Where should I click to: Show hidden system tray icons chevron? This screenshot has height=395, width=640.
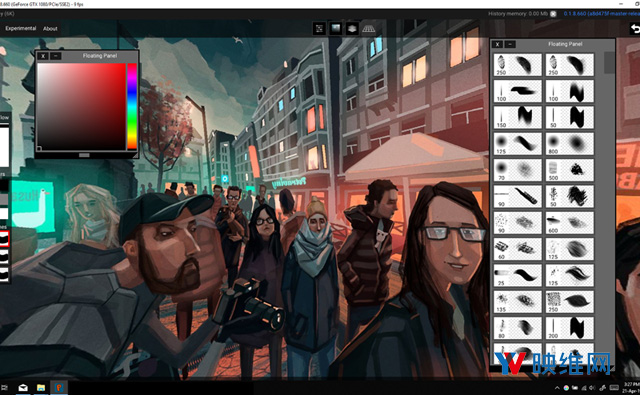point(557,388)
